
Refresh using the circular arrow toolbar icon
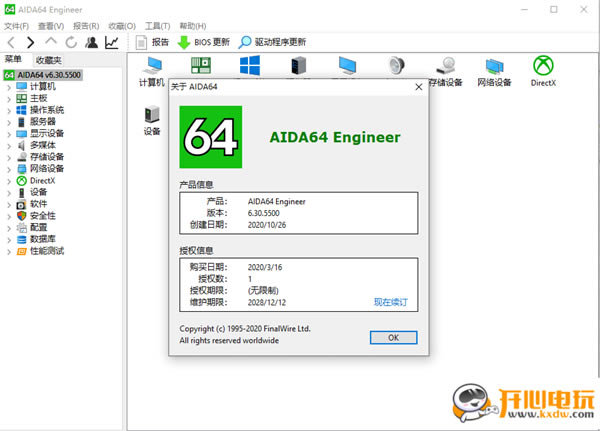(x=71, y=42)
